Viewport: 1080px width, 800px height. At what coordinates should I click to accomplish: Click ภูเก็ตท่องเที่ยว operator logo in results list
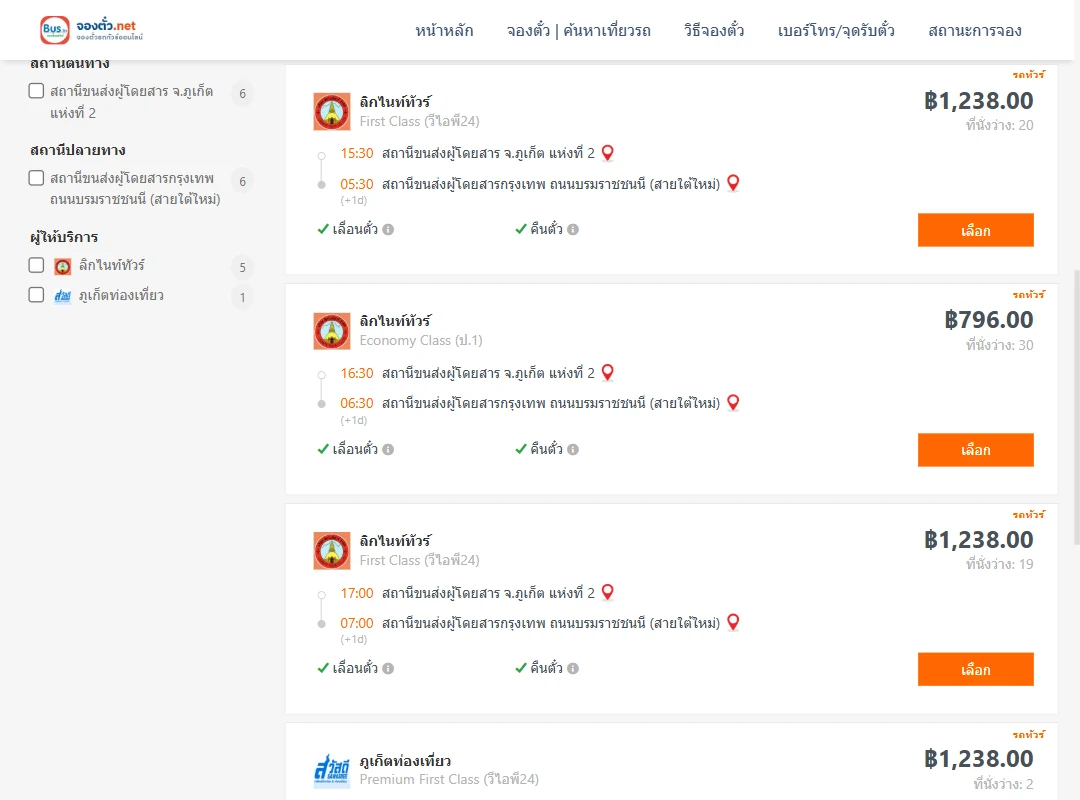pyautogui.click(x=332, y=770)
